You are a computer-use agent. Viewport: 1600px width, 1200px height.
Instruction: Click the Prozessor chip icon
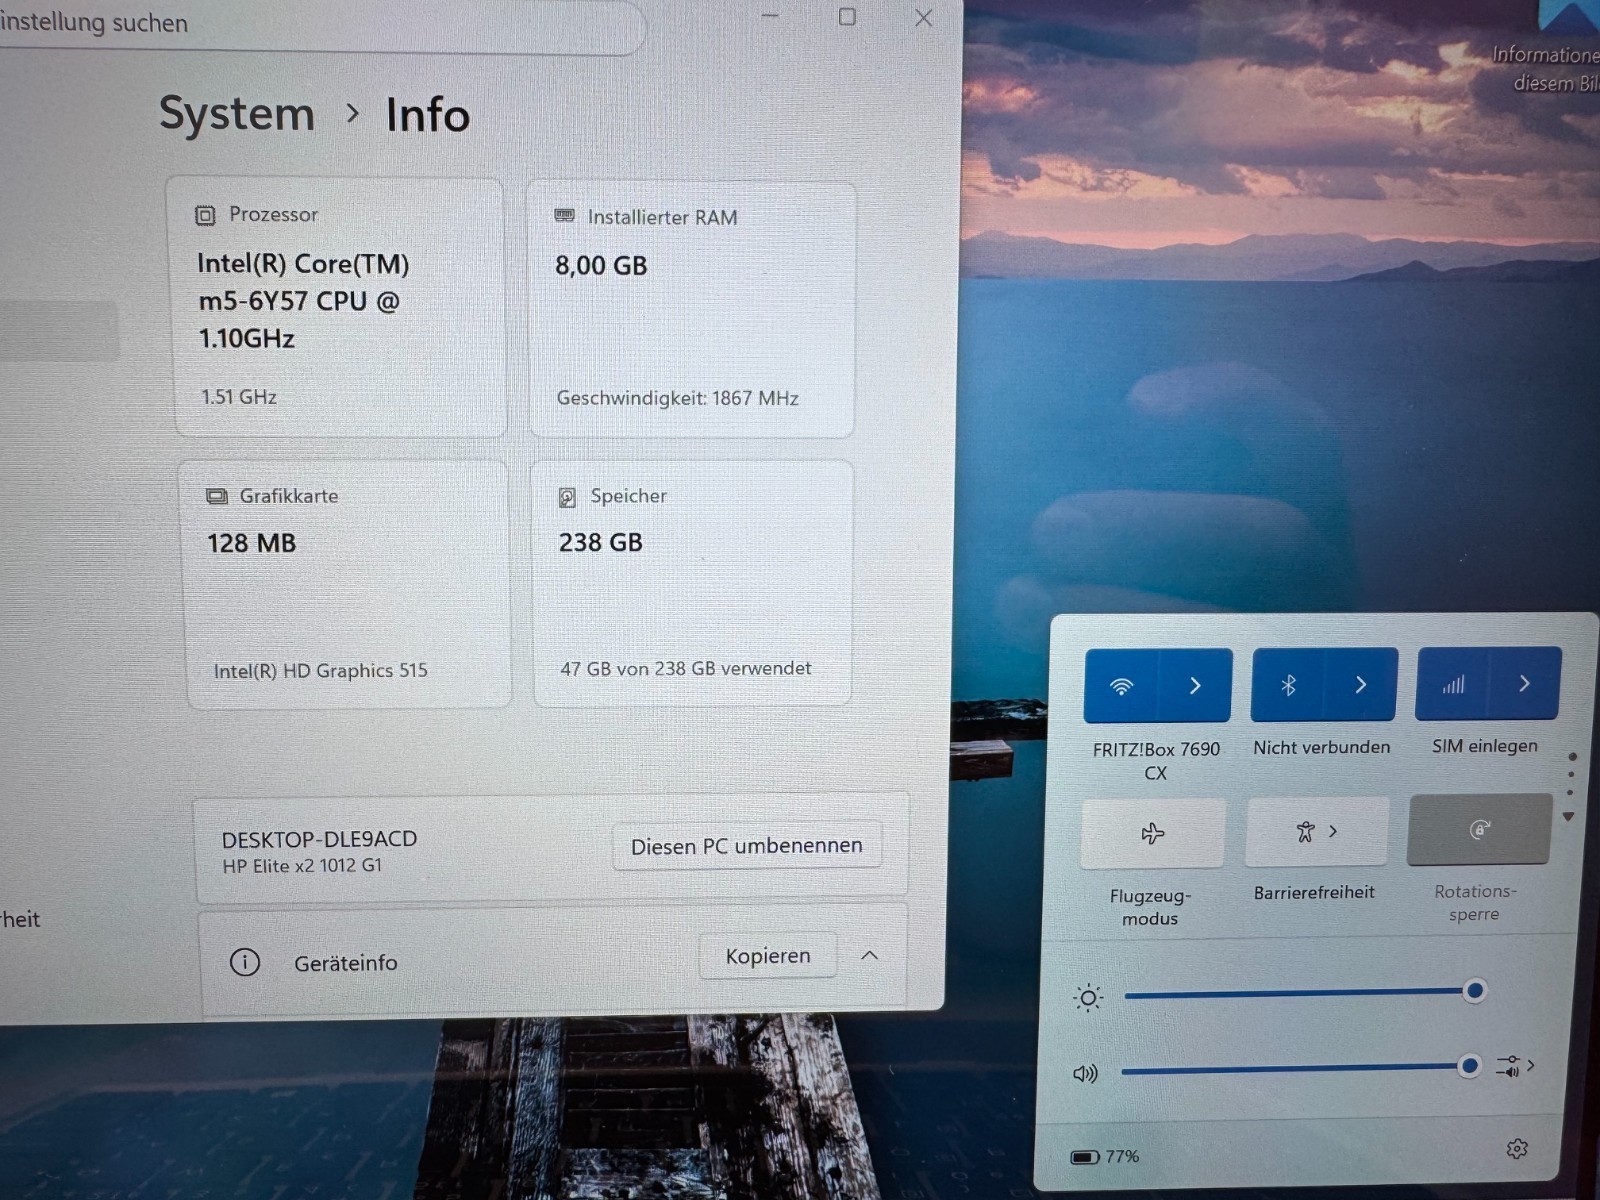pos(205,215)
